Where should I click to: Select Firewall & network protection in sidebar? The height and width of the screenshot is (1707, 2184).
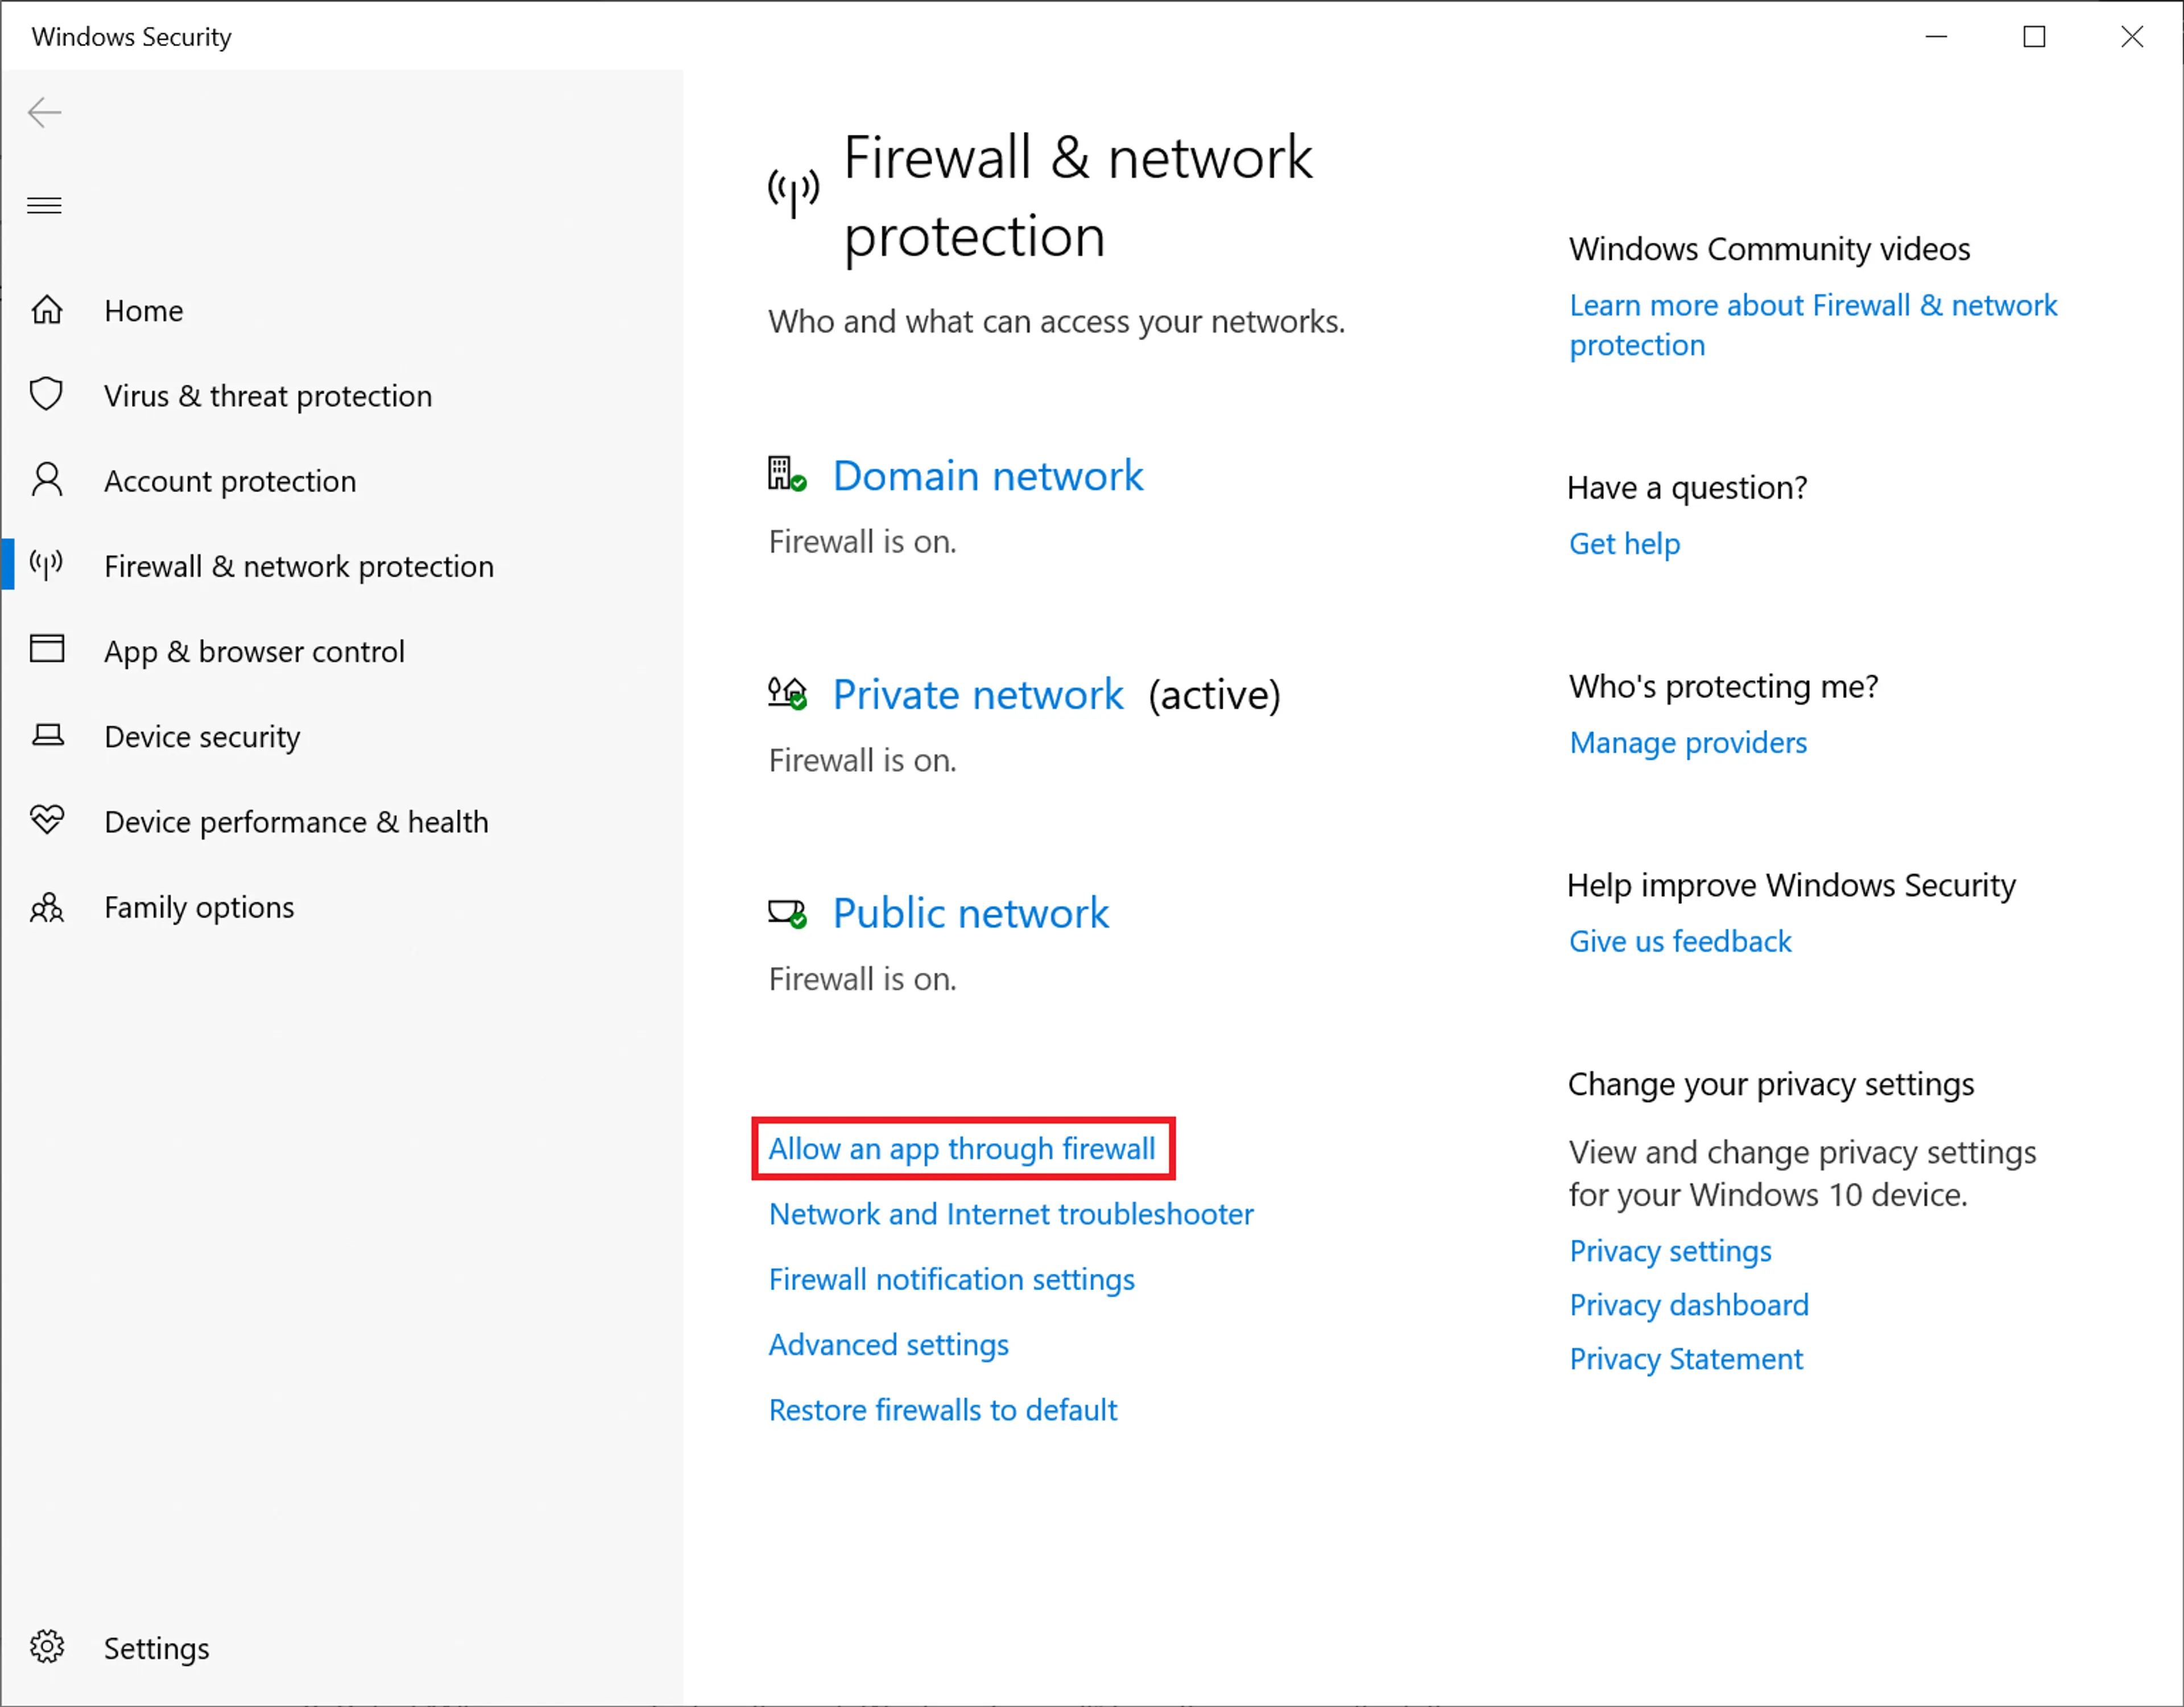coord(298,566)
